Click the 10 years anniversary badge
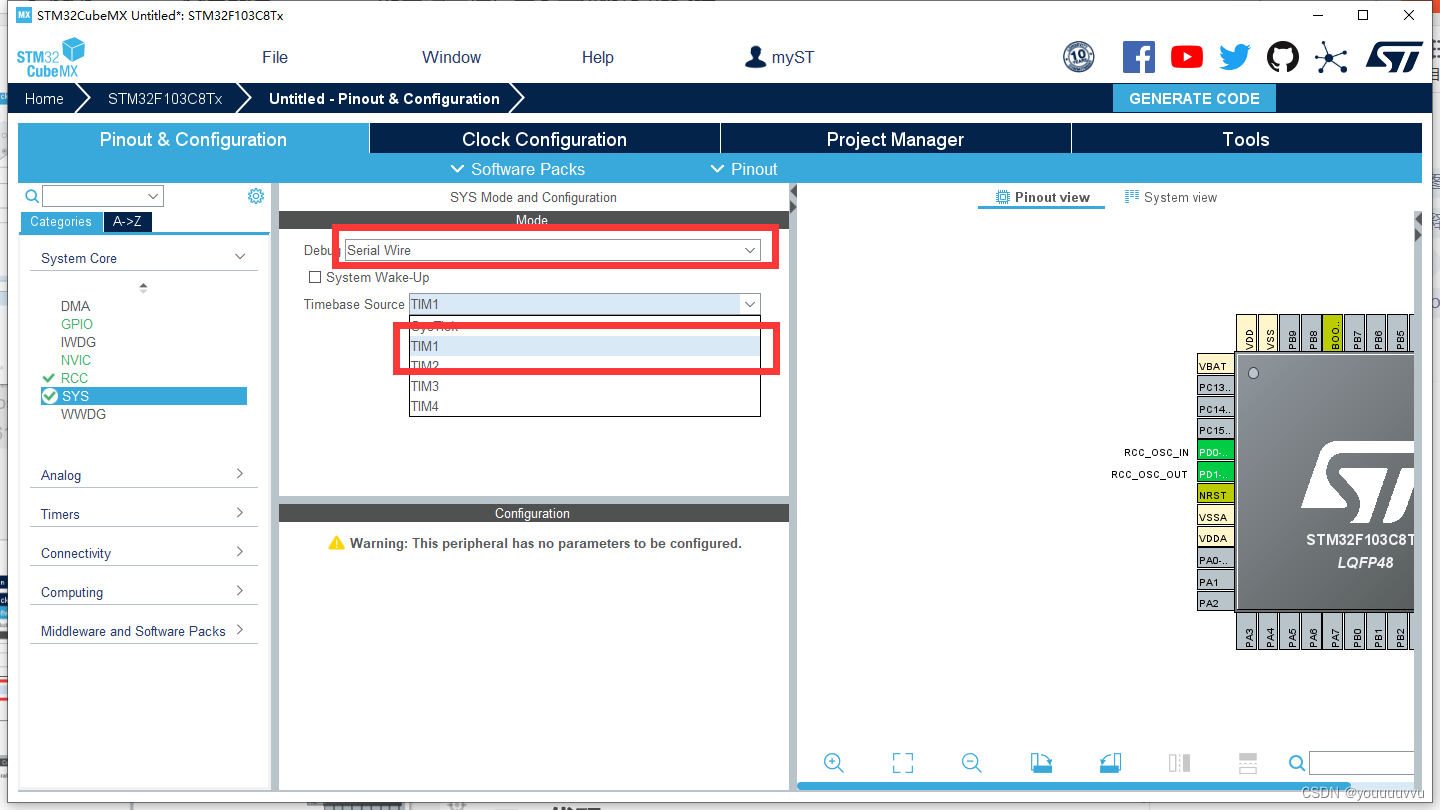Image resolution: width=1440 pixels, height=810 pixels. (1078, 57)
